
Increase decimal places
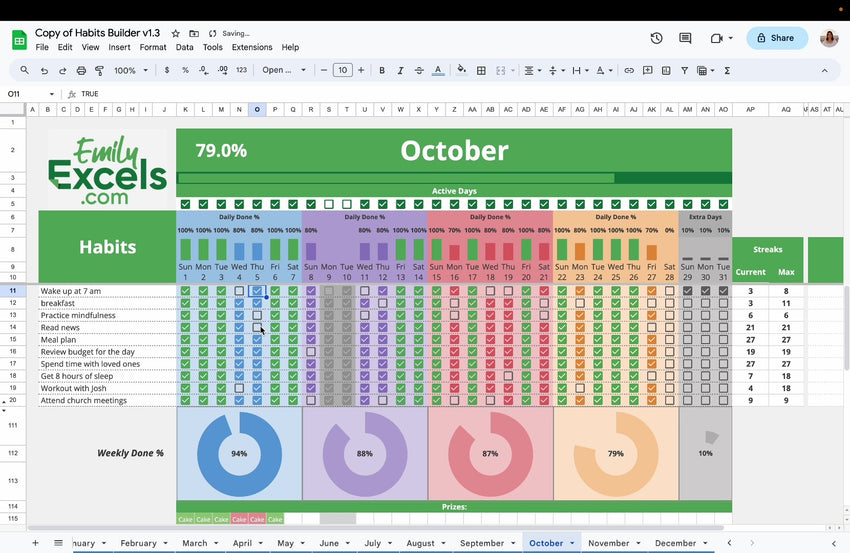click(x=223, y=70)
